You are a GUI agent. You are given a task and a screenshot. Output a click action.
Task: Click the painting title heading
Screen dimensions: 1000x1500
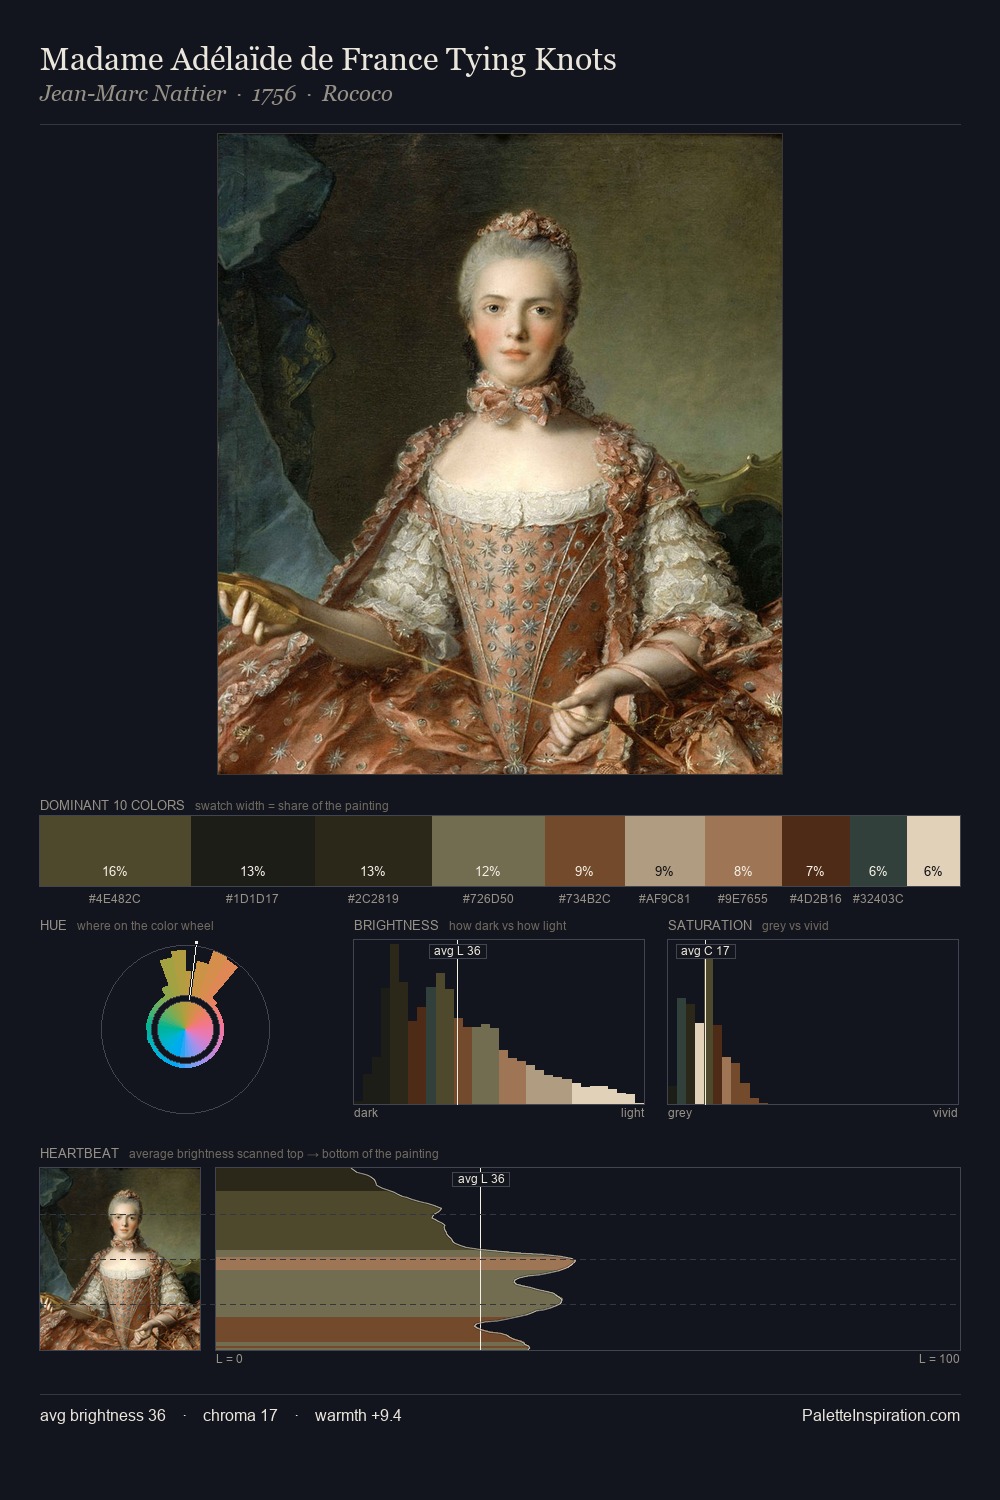pos(328,60)
